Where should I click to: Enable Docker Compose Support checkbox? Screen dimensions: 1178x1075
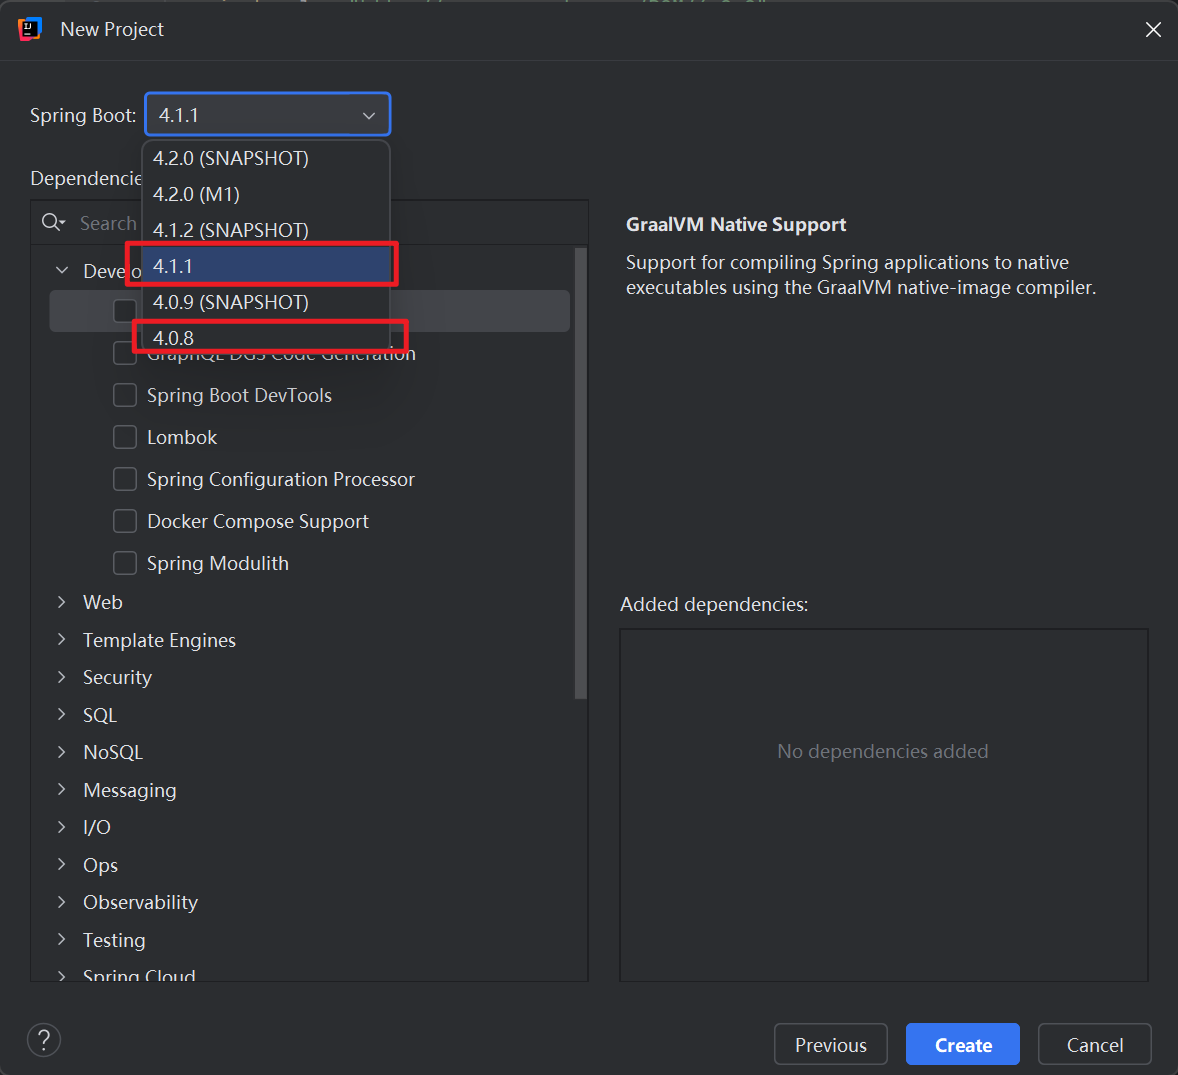tap(125, 521)
